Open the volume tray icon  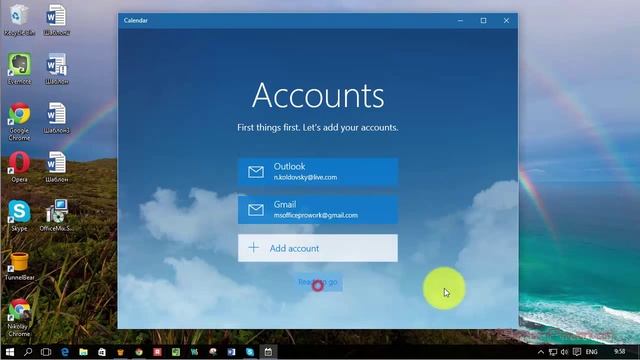click(564, 352)
